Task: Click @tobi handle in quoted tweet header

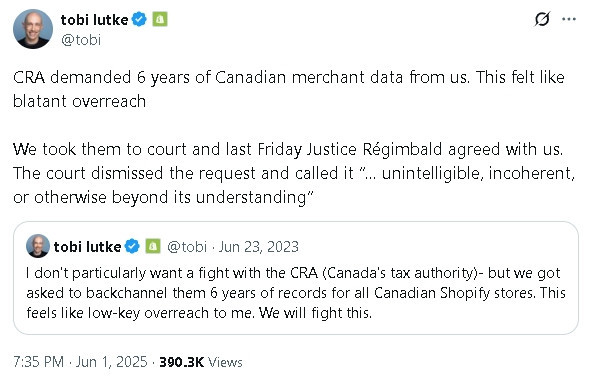Action: click(x=187, y=247)
